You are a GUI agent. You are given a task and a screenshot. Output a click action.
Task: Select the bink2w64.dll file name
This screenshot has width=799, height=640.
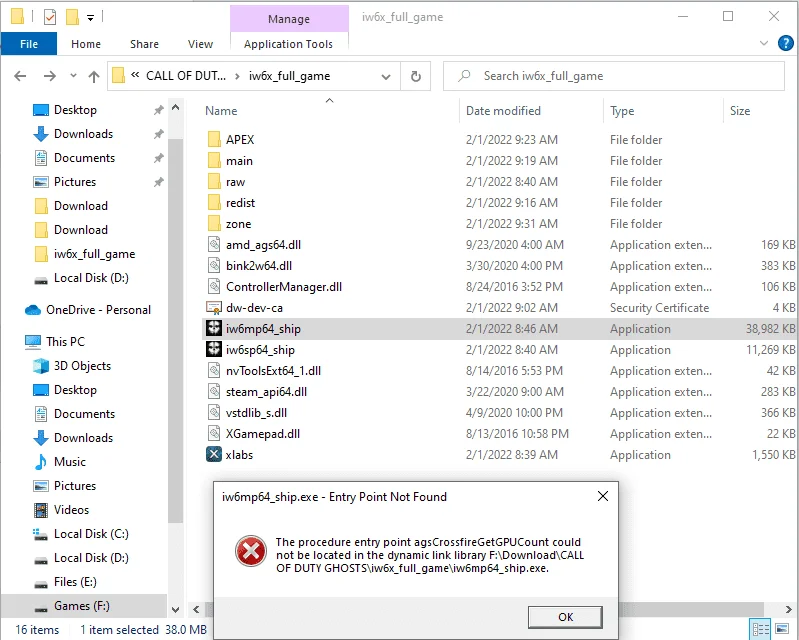tap(259, 265)
